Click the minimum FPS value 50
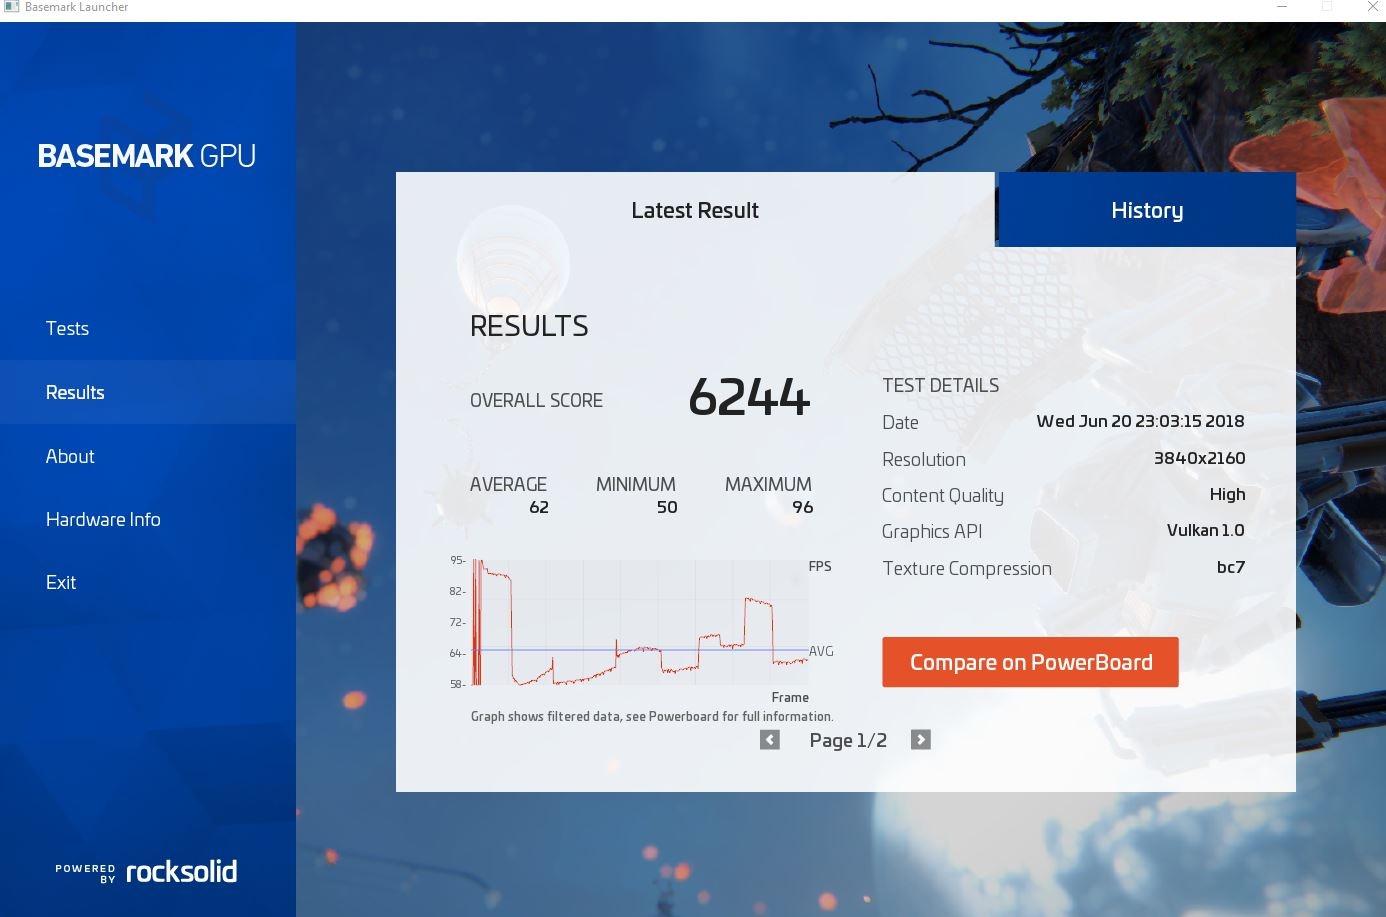 667,507
